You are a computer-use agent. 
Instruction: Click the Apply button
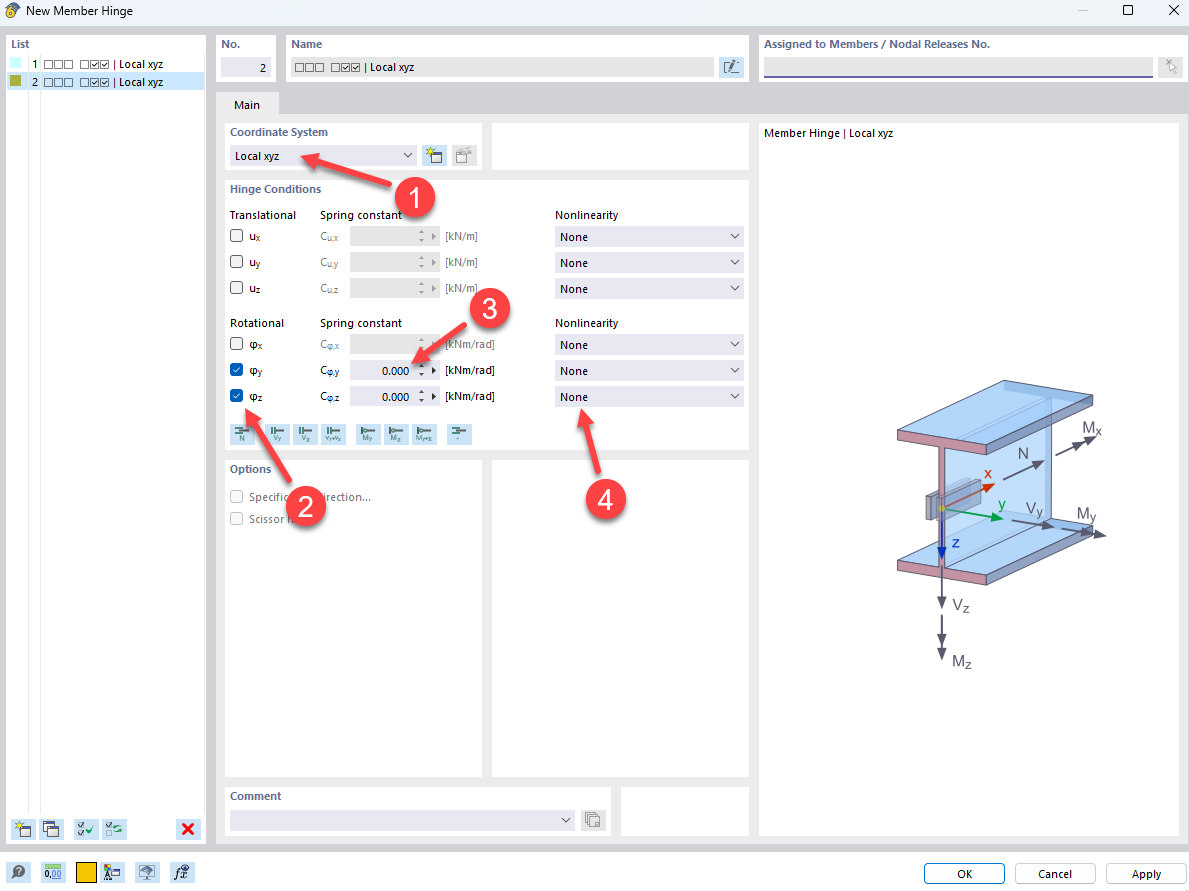click(1146, 874)
